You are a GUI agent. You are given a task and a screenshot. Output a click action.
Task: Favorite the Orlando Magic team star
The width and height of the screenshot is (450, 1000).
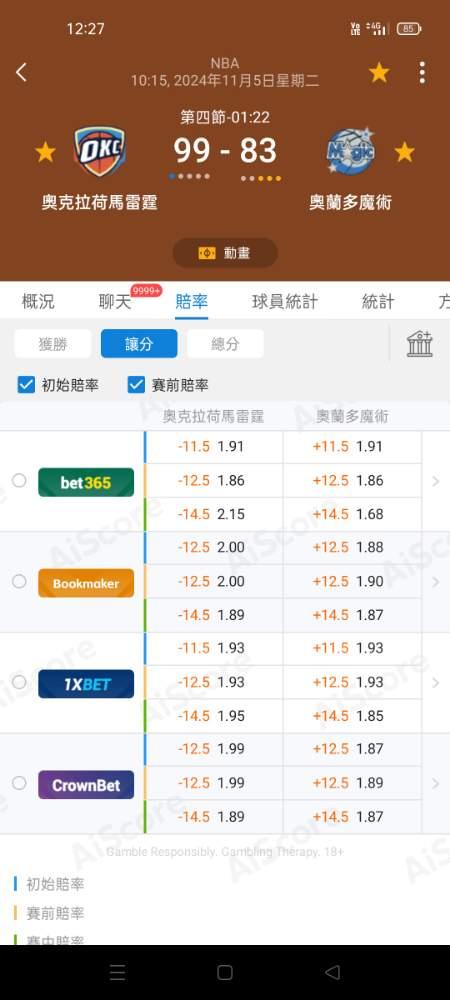coord(405,152)
